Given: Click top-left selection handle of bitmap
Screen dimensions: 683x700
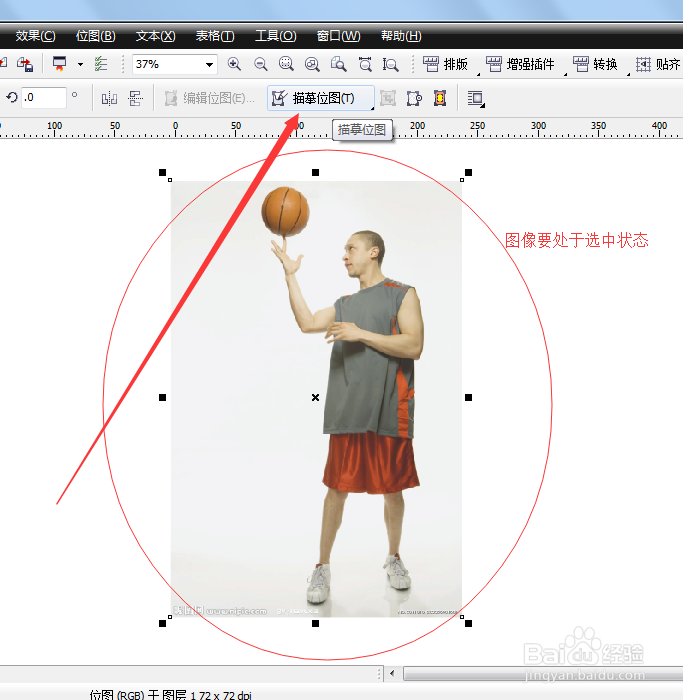Looking at the screenshot, I should pos(162,172).
